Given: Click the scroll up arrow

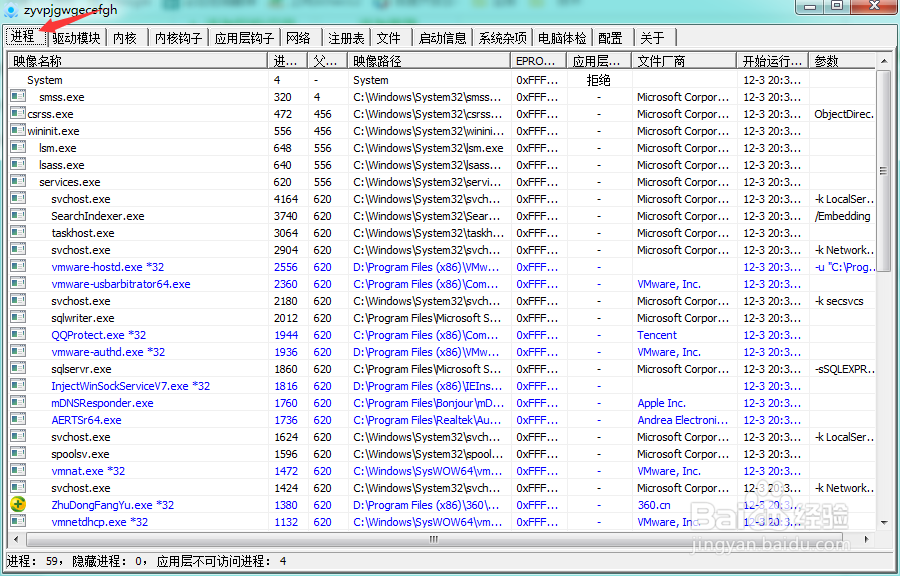Looking at the screenshot, I should tap(884, 60).
